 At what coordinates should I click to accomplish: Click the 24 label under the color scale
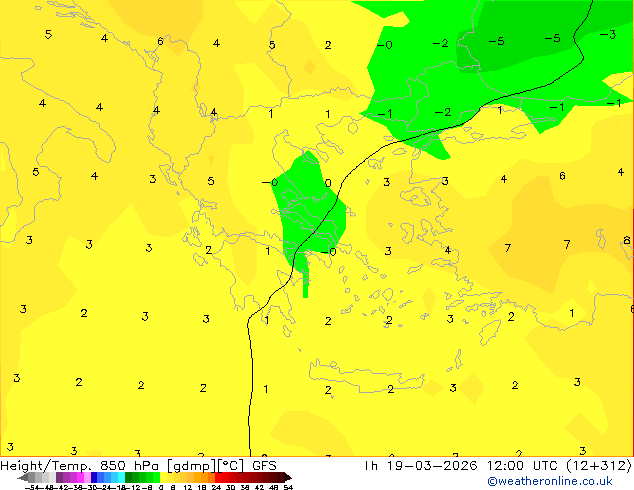coord(216,487)
